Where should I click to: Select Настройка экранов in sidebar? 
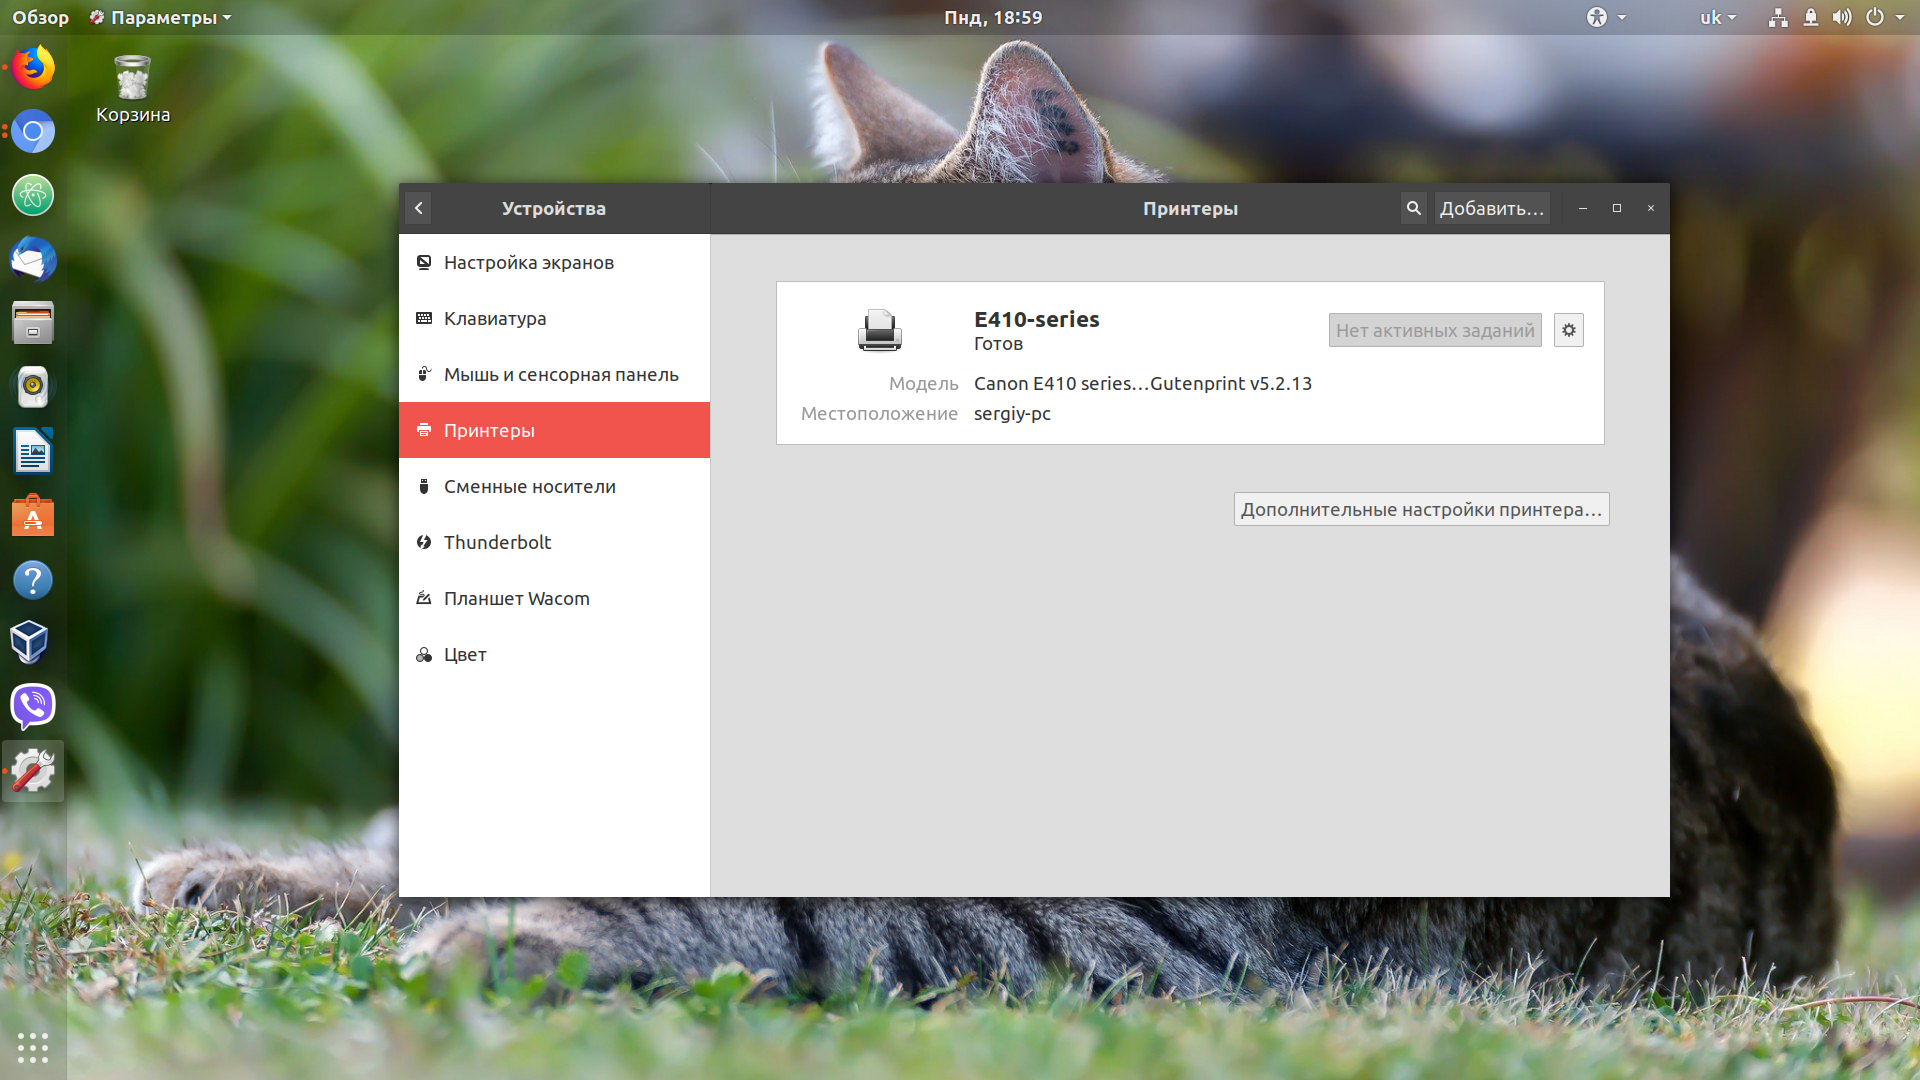pyautogui.click(x=554, y=262)
